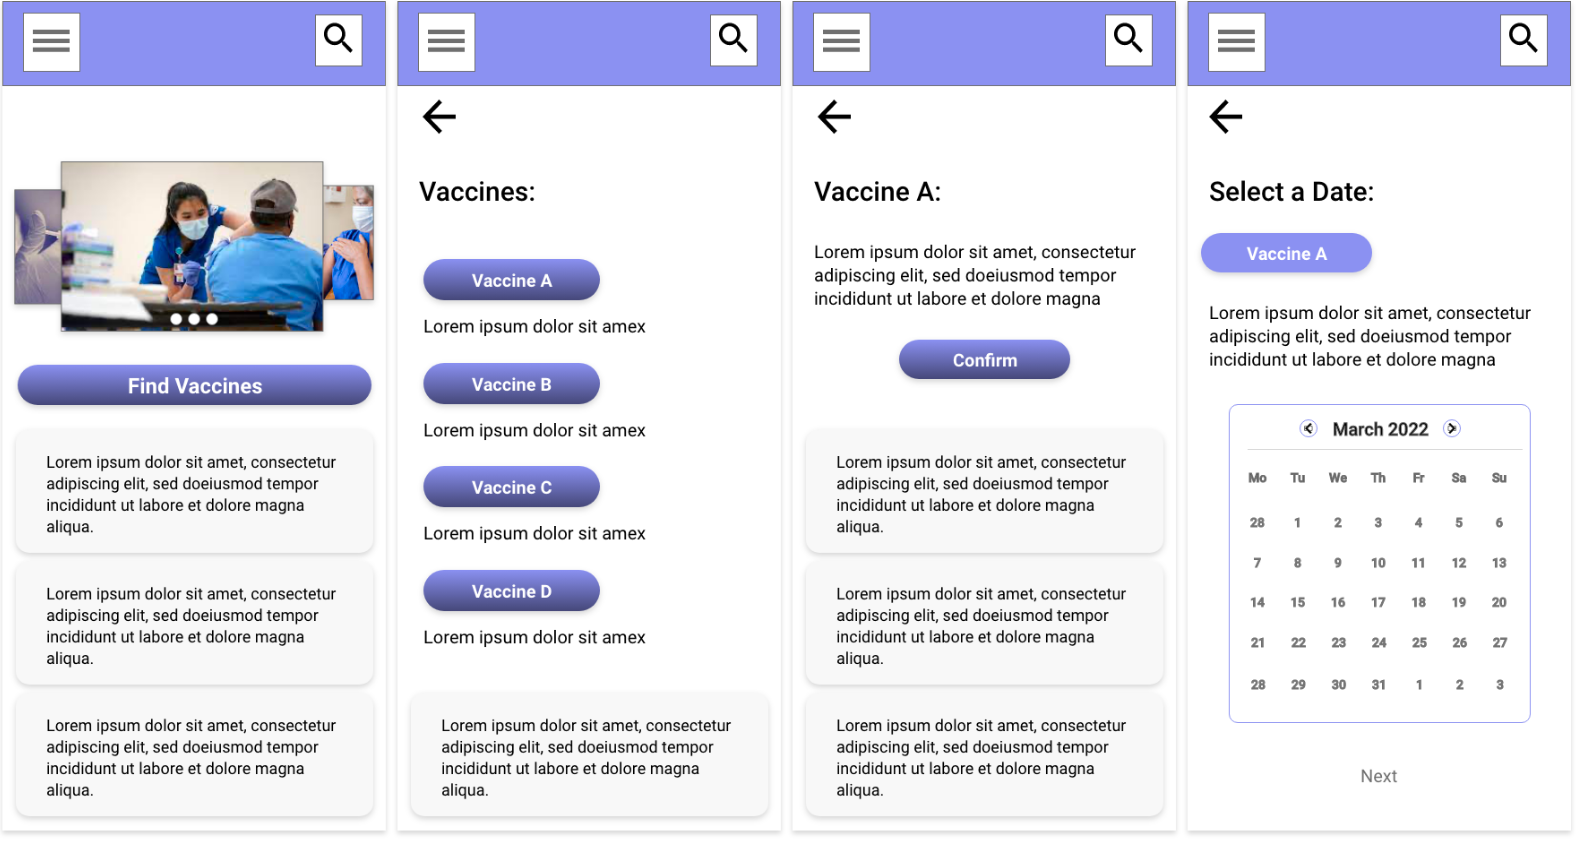Pick March 17 in the calendar
The image size is (1576, 844).
click(x=1378, y=603)
